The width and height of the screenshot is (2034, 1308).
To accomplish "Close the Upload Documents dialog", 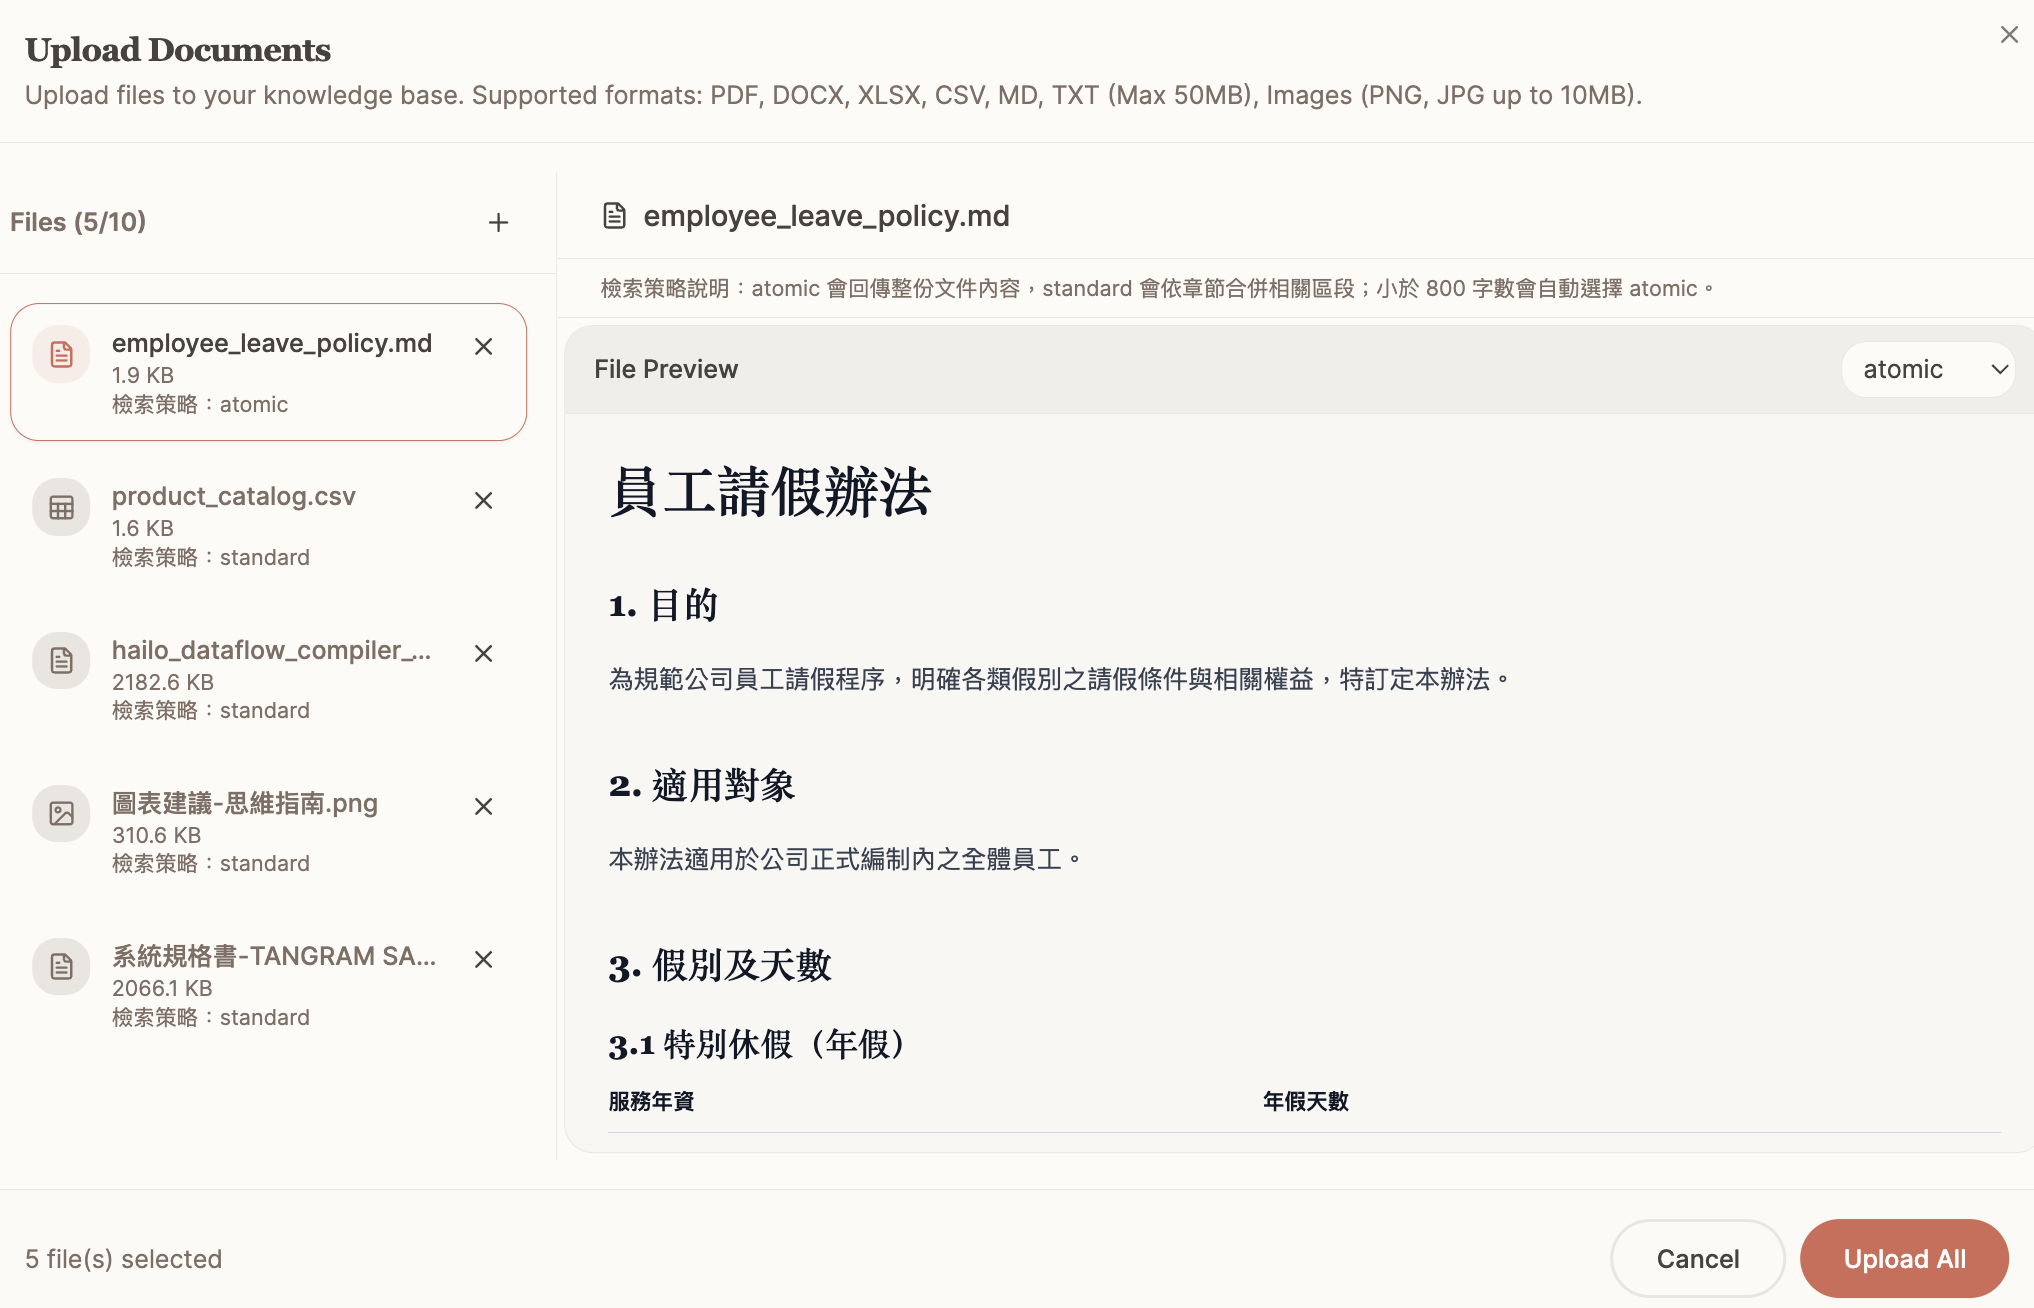I will pyautogui.click(x=2008, y=35).
